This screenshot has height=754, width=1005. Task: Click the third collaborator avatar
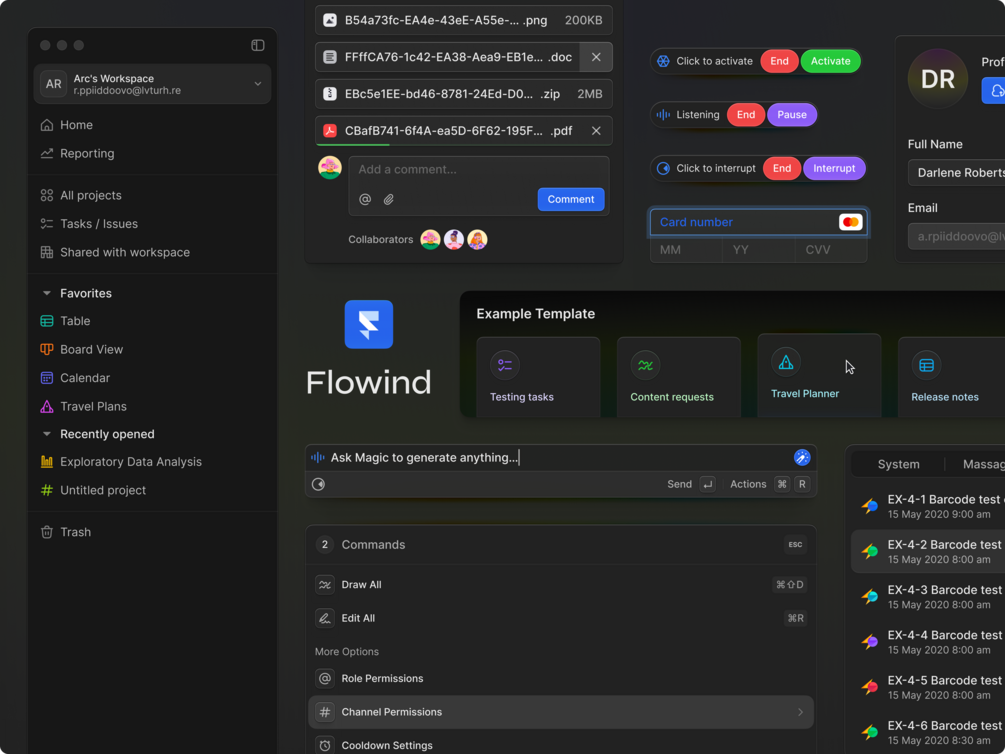click(478, 240)
